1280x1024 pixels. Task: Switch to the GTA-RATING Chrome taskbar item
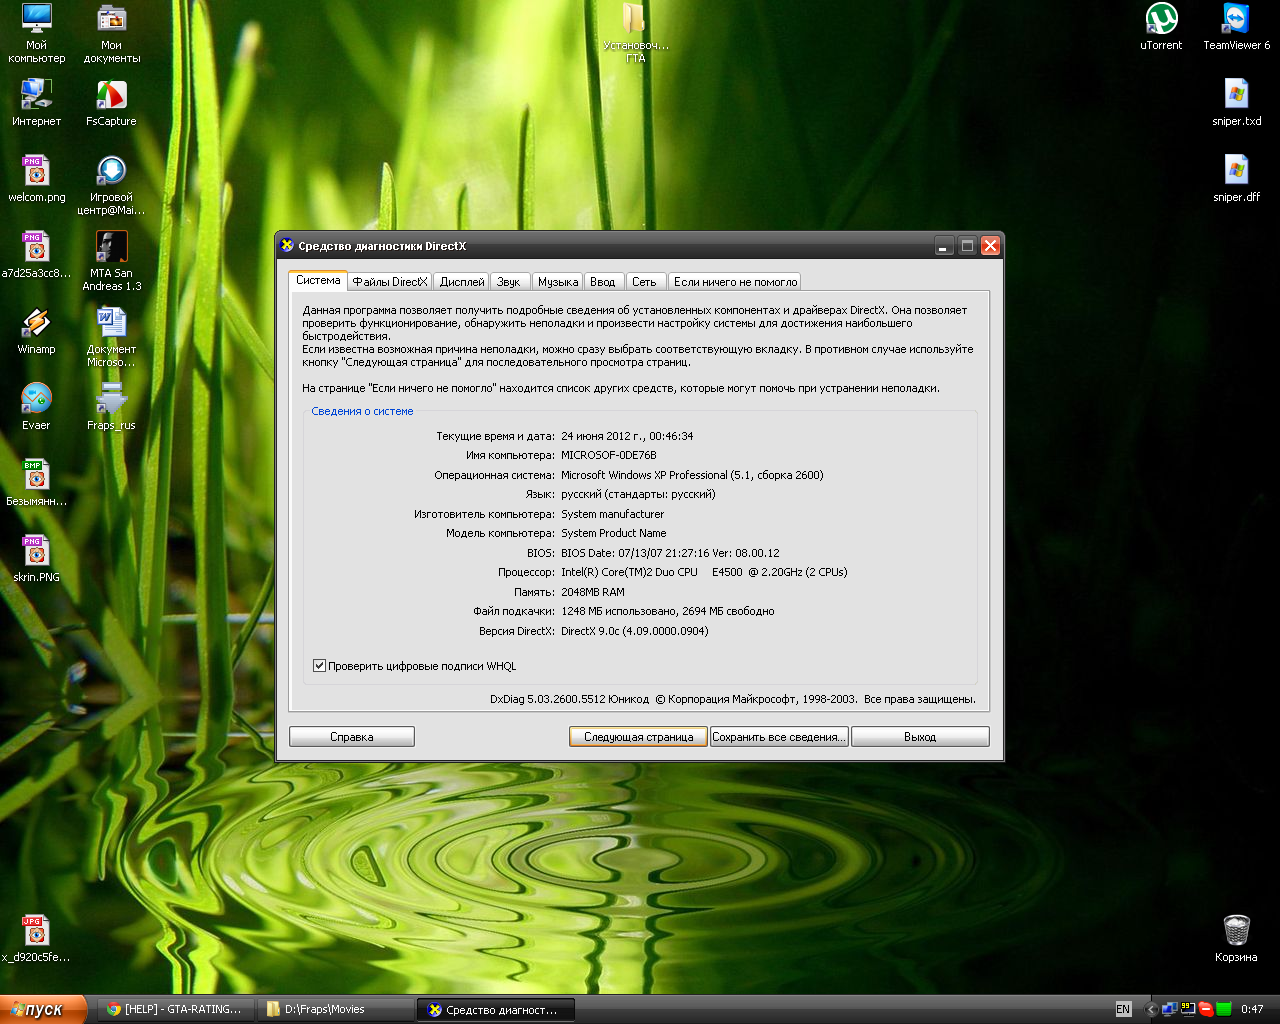tap(174, 1009)
